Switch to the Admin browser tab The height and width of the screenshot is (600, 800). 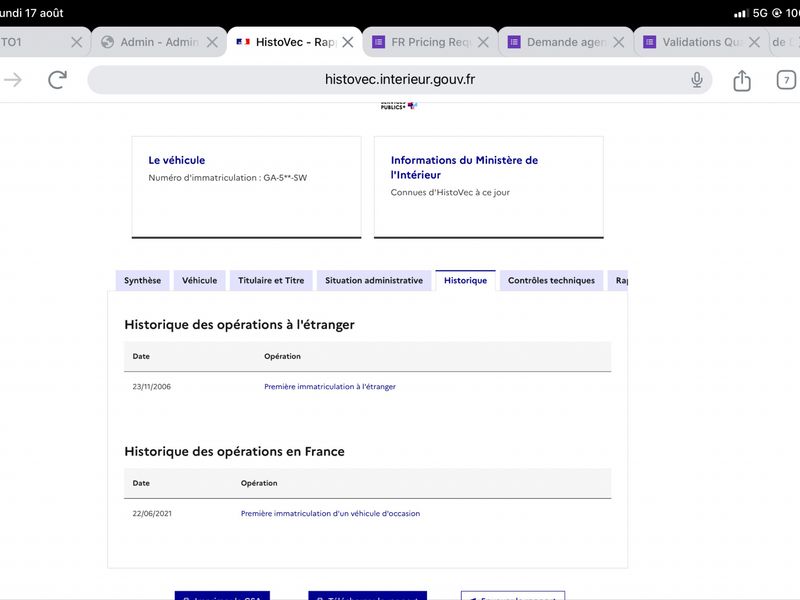(159, 42)
